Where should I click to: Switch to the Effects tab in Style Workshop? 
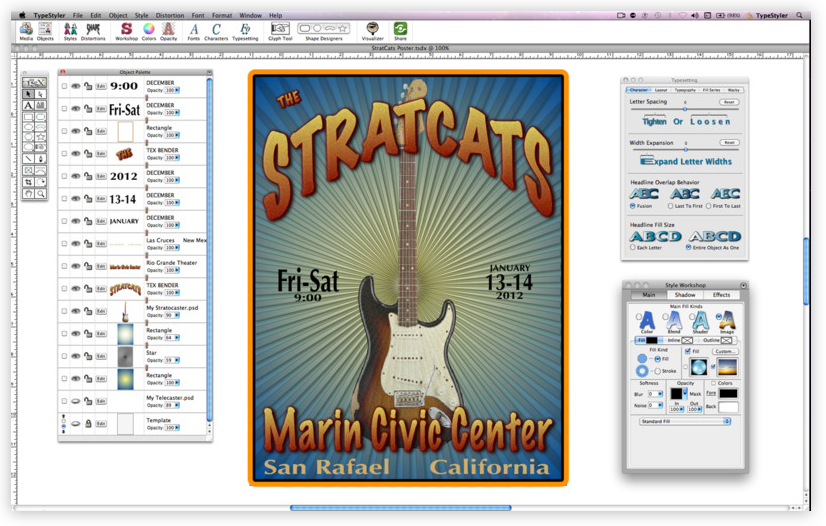(x=721, y=295)
